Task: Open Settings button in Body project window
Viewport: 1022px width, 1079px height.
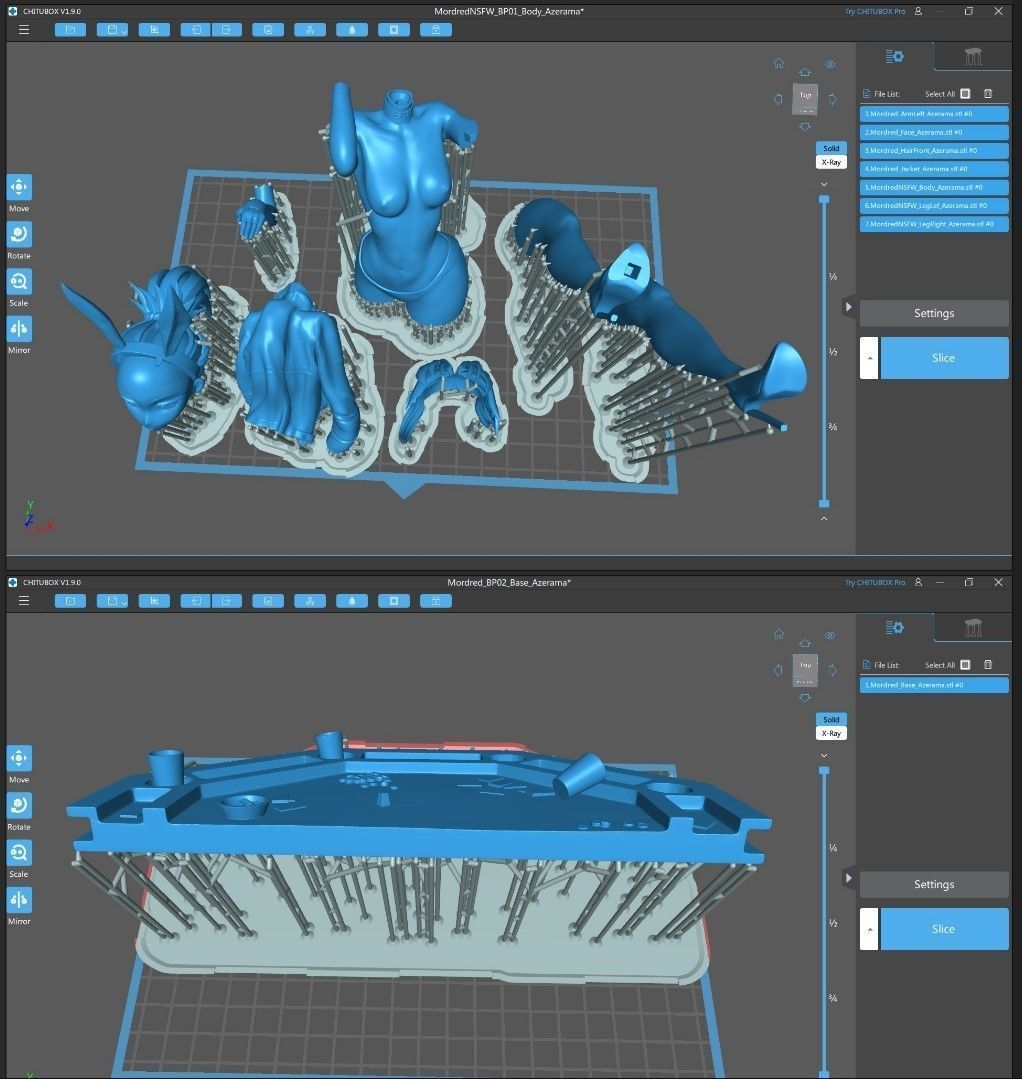Action: tap(934, 313)
